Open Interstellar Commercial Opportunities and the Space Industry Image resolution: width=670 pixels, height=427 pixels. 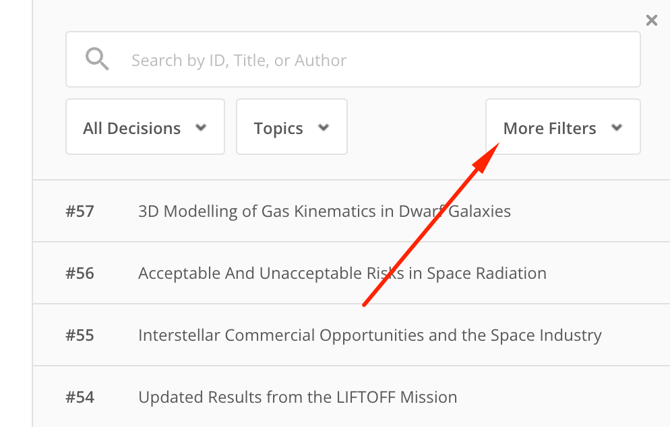point(370,335)
